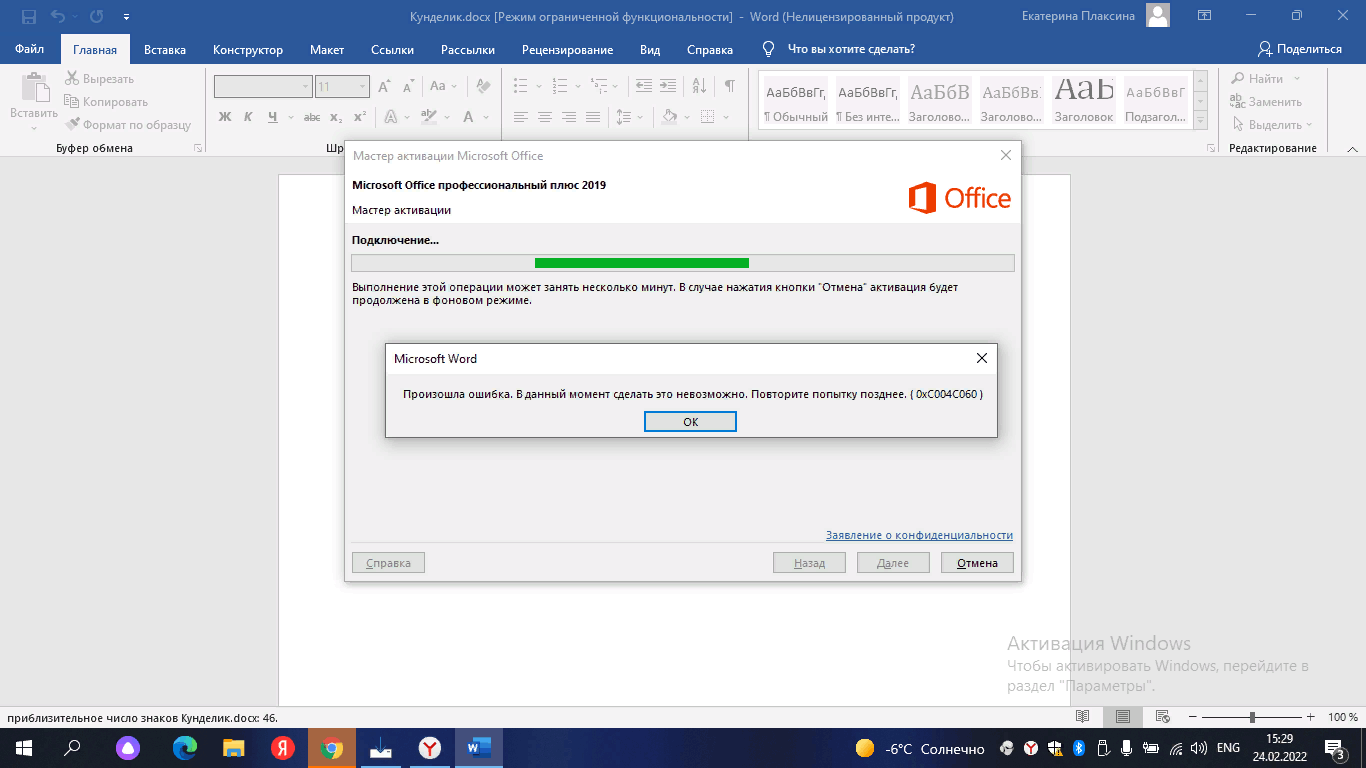Toggle bold Ж formatting

[224, 117]
